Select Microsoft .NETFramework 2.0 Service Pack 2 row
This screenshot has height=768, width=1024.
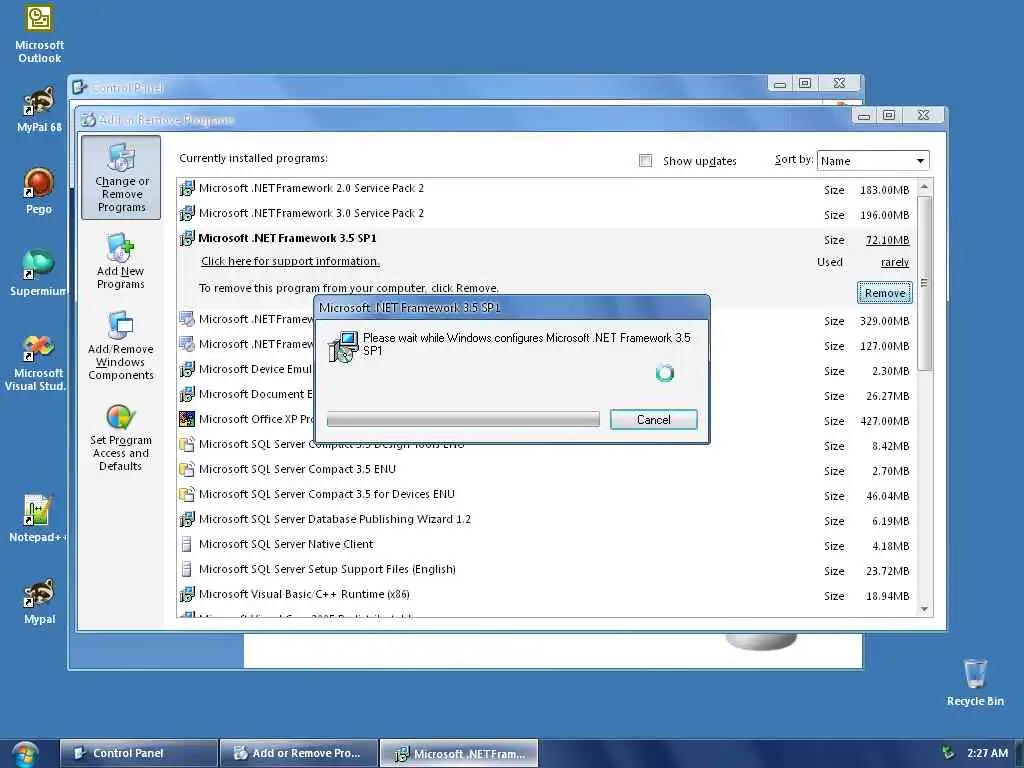547,188
